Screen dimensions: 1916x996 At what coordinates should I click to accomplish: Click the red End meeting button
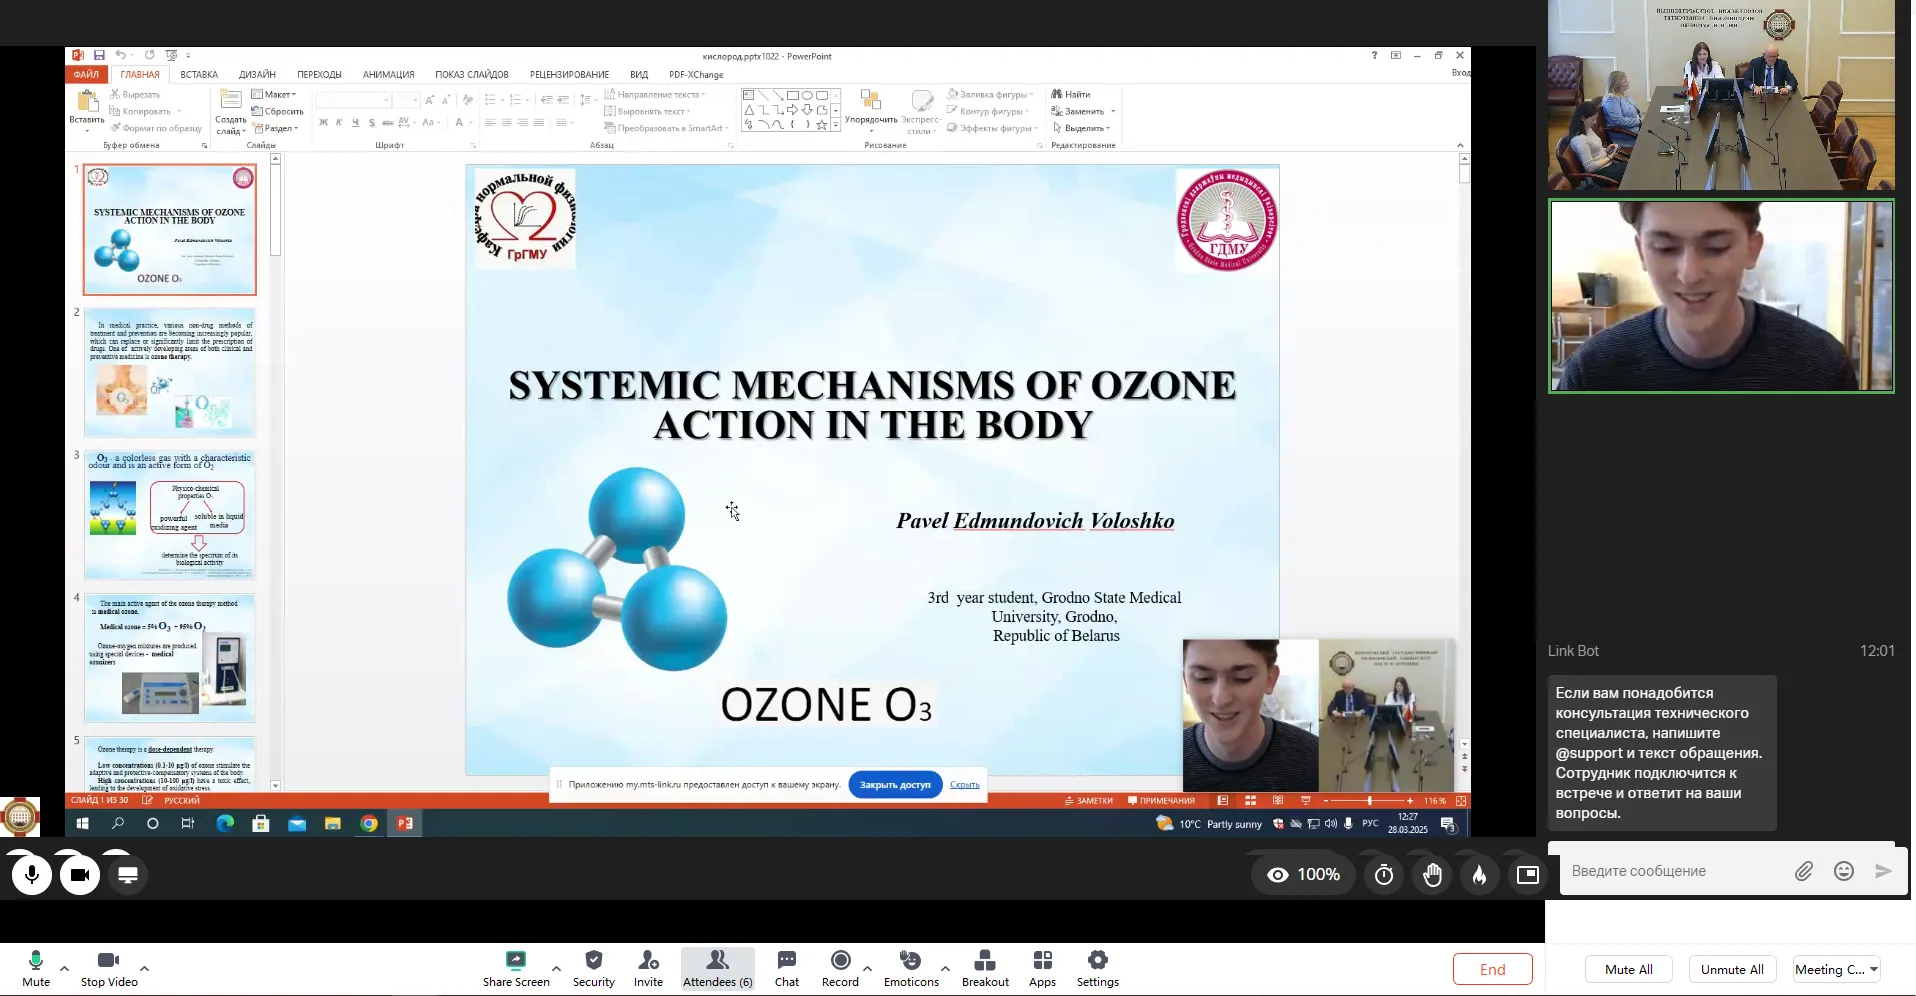1492,969
